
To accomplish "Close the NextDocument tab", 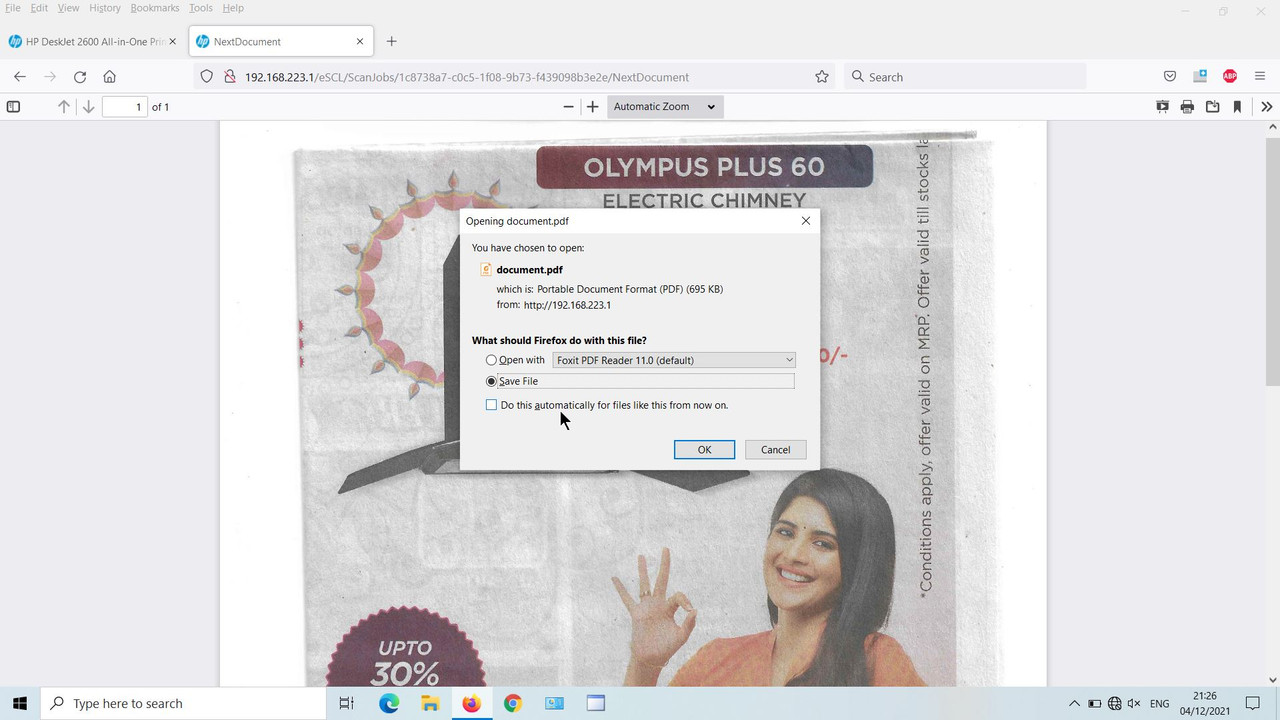I will tap(360, 42).
